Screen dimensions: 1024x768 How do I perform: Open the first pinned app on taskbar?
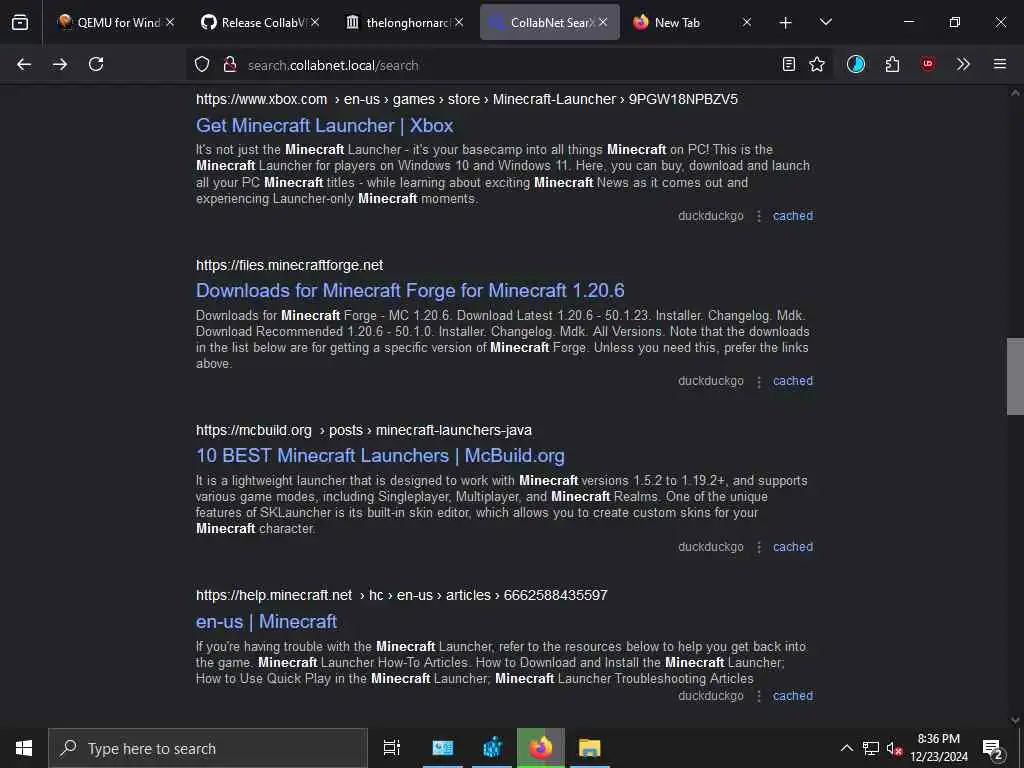(442, 748)
